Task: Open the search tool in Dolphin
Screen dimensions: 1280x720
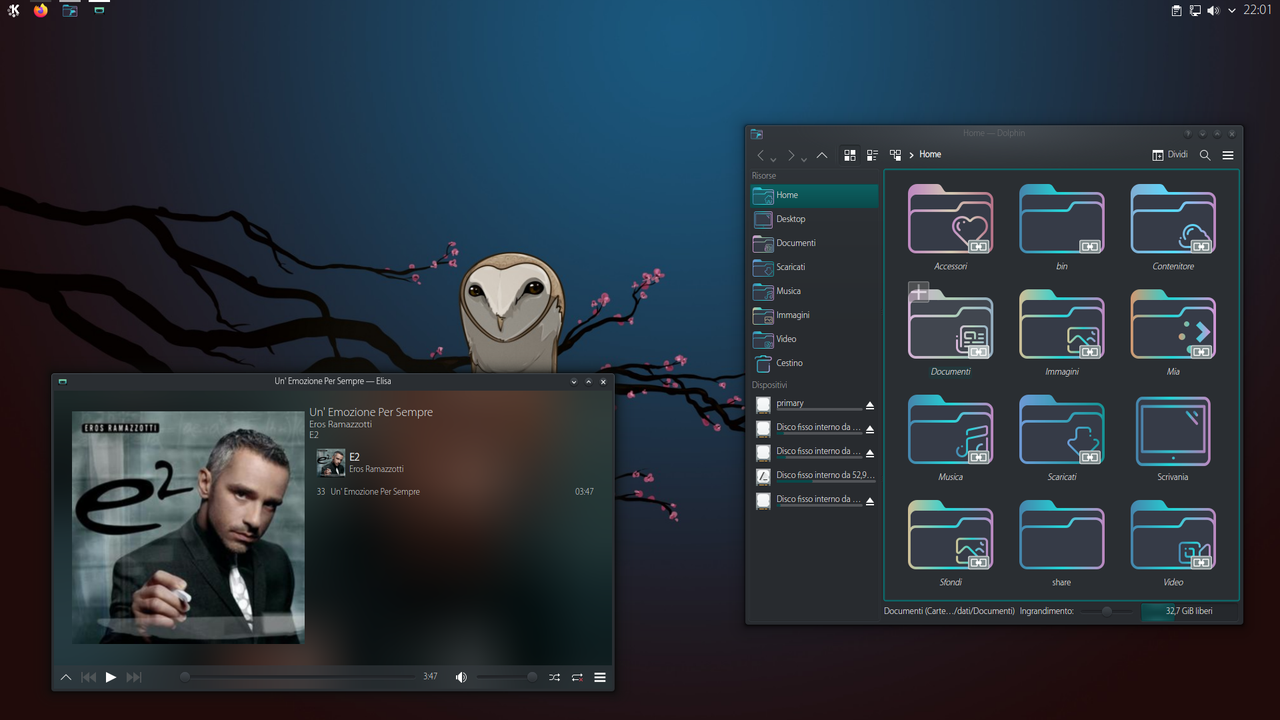Action: pos(1205,155)
